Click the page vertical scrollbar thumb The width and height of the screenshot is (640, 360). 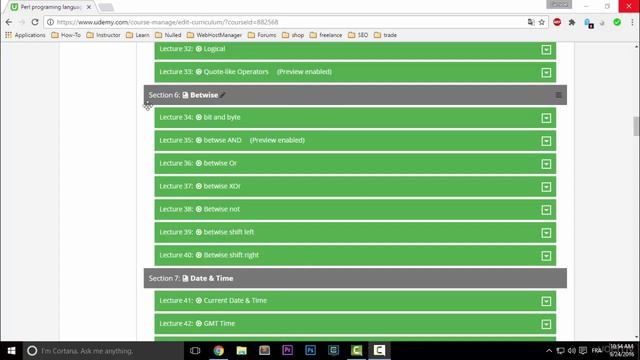pos(636,126)
